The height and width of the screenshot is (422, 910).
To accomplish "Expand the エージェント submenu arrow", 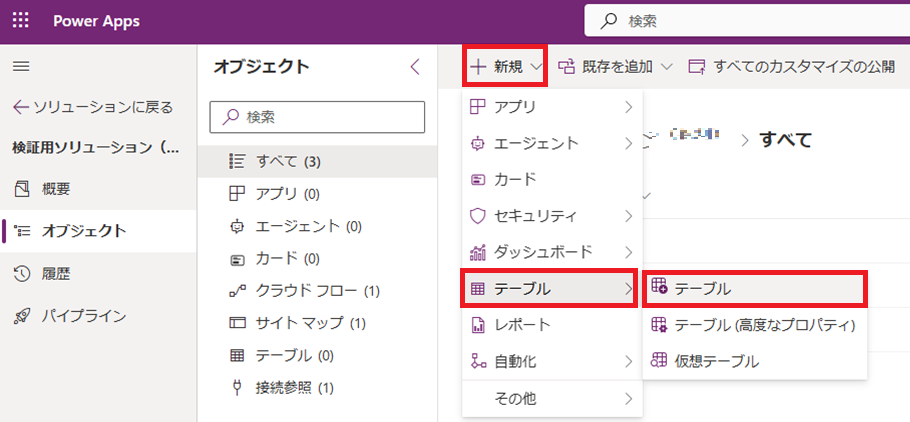I will [628, 143].
